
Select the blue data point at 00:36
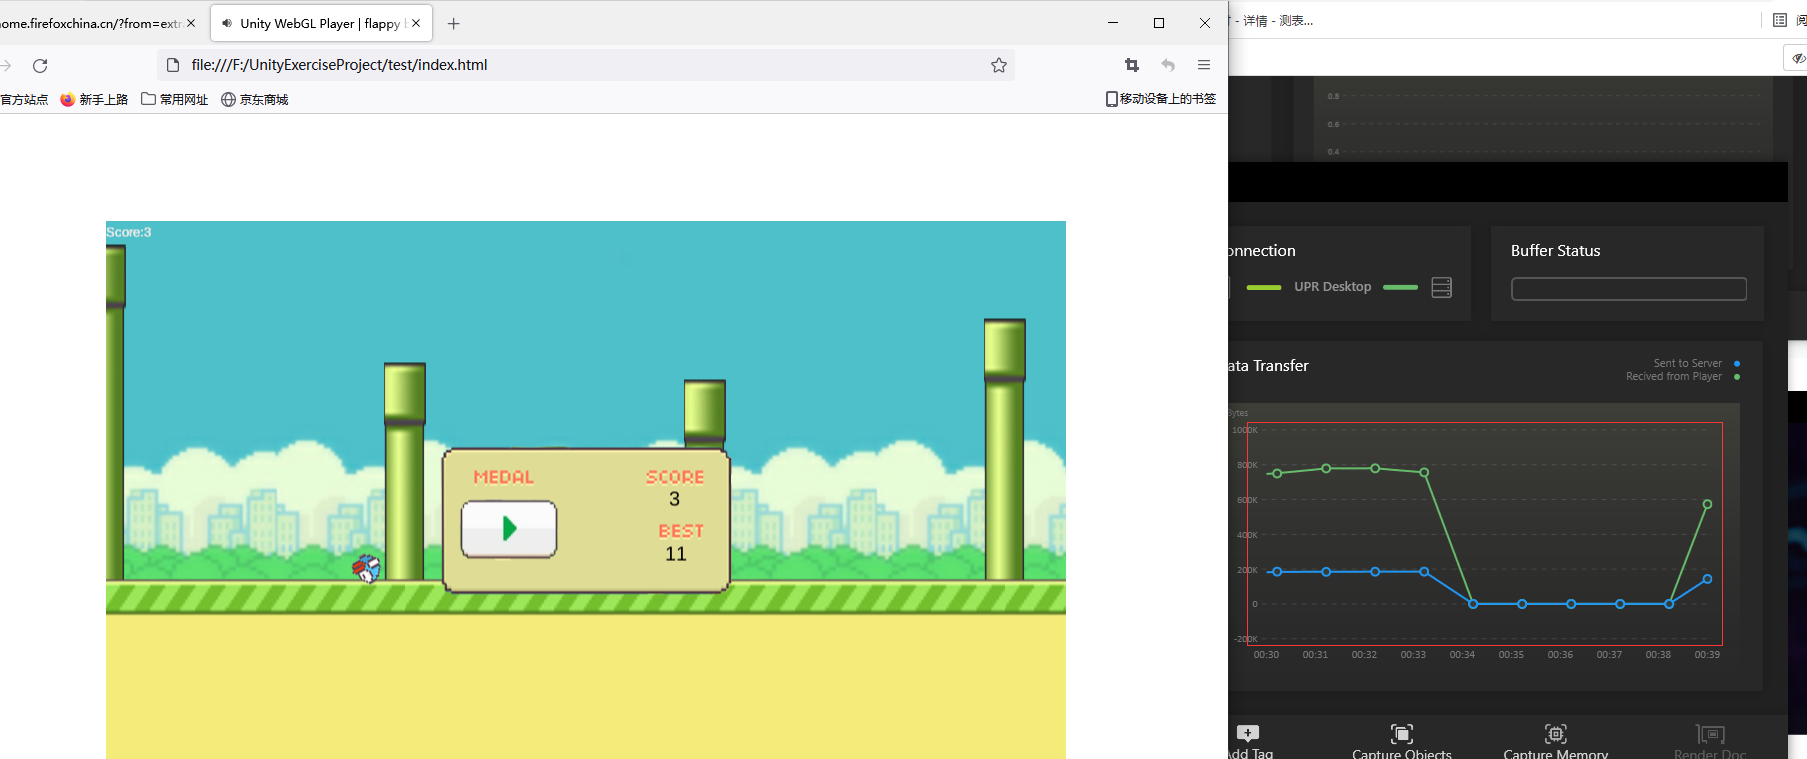point(1571,604)
